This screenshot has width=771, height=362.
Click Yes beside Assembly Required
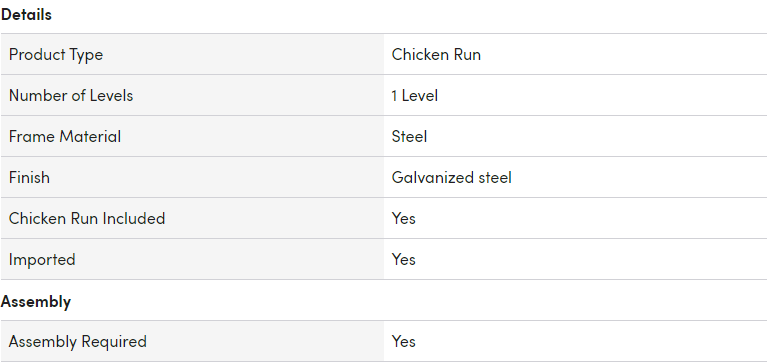coord(404,341)
